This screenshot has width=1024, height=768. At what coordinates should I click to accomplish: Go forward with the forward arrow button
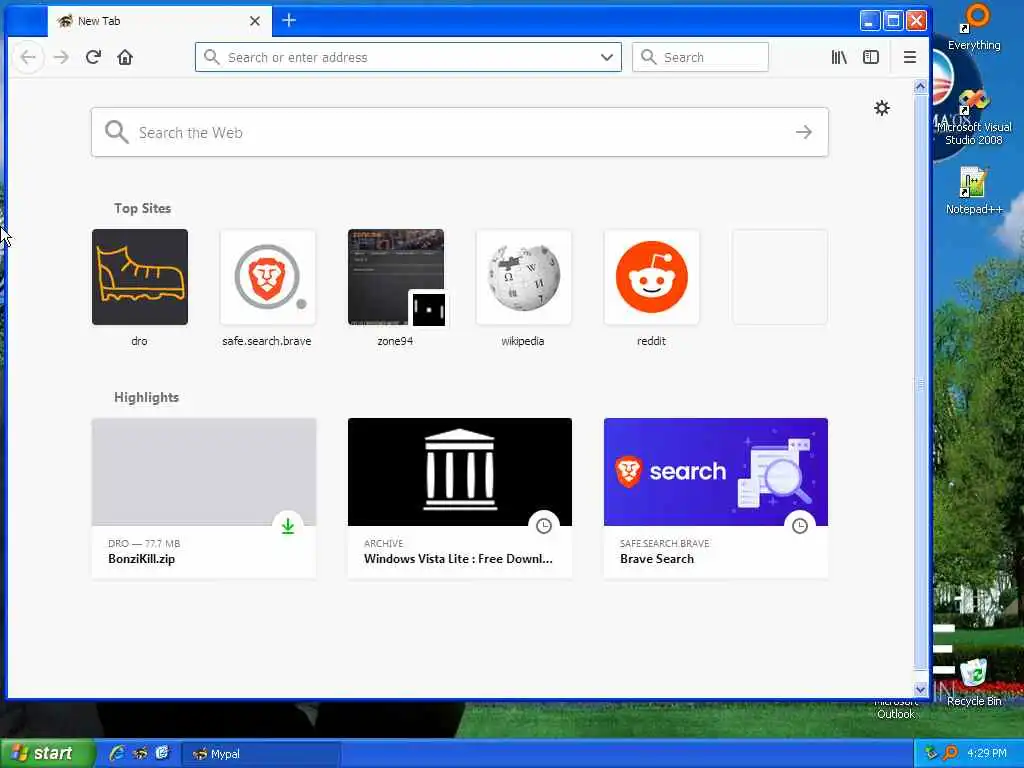61,57
